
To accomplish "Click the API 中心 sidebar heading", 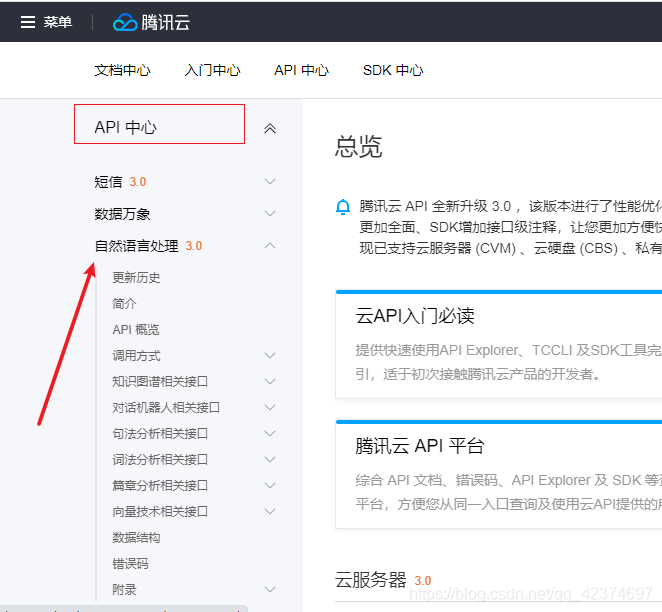I will coord(125,127).
